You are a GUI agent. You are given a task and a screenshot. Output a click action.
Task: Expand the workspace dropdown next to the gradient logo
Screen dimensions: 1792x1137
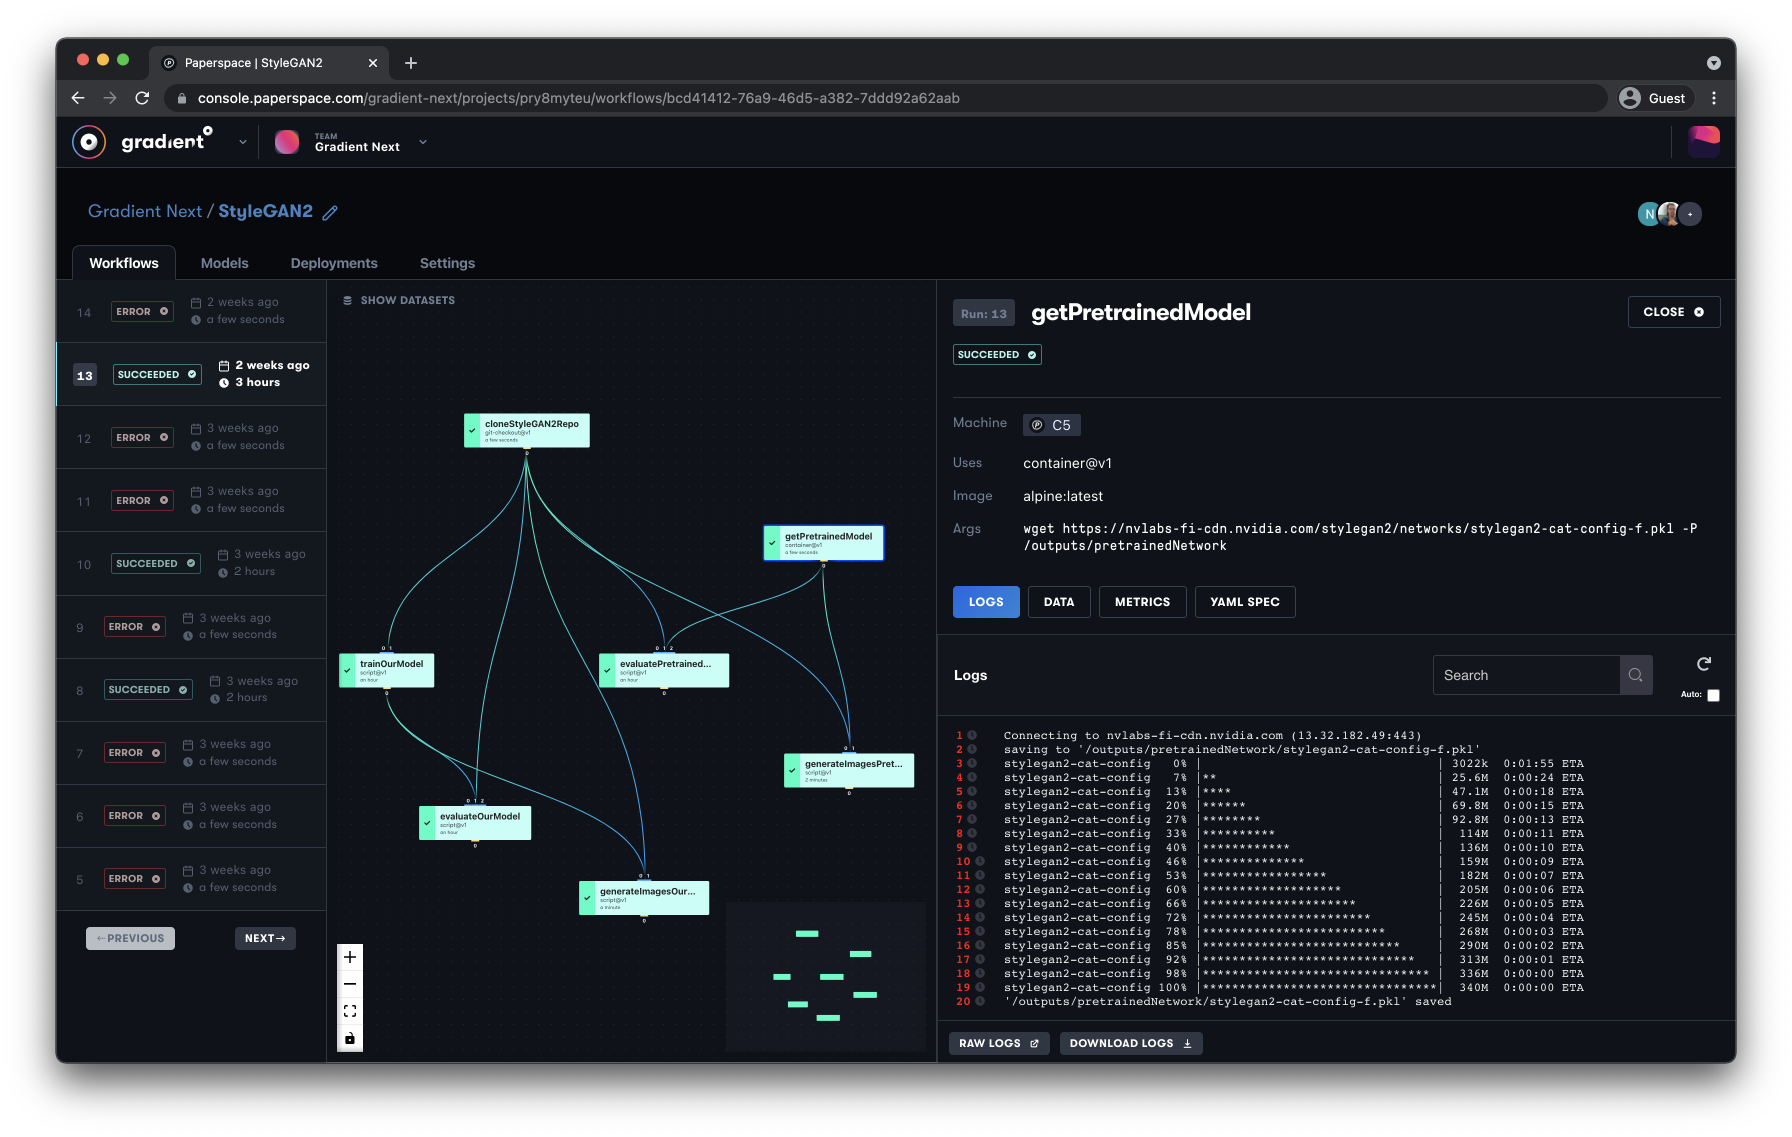point(242,141)
